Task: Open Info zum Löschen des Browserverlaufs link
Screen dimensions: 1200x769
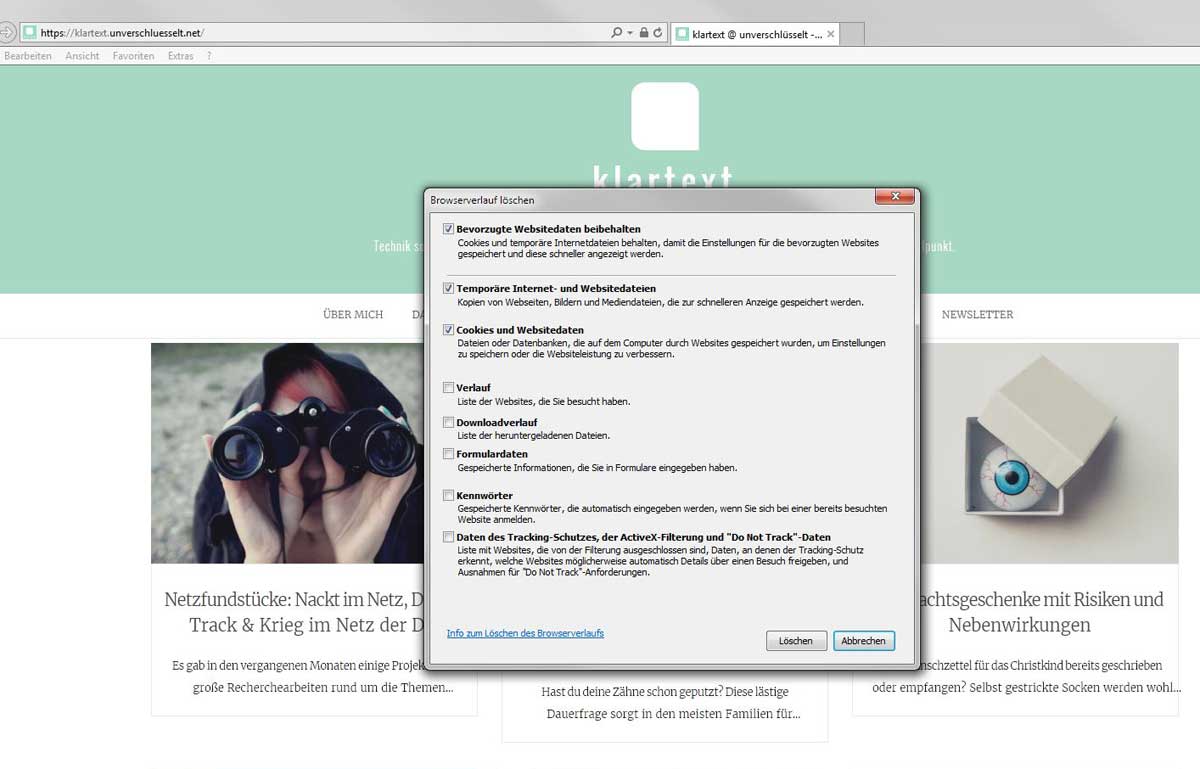Action: 525,633
